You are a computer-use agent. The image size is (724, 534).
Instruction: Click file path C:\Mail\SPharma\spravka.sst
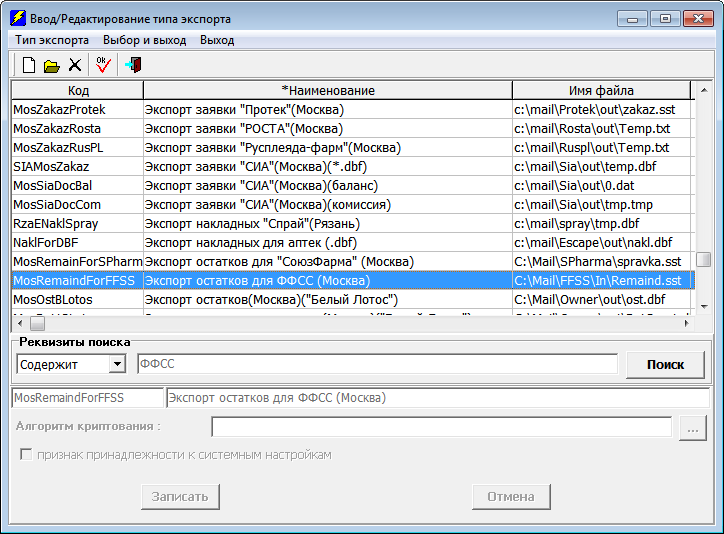click(602, 262)
